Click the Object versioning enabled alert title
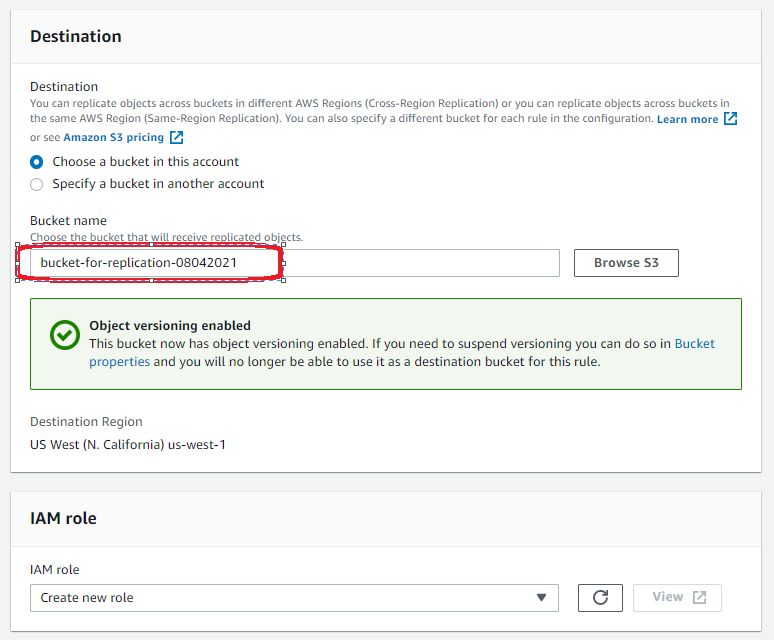The image size is (774, 640). pyautogui.click(x=170, y=325)
